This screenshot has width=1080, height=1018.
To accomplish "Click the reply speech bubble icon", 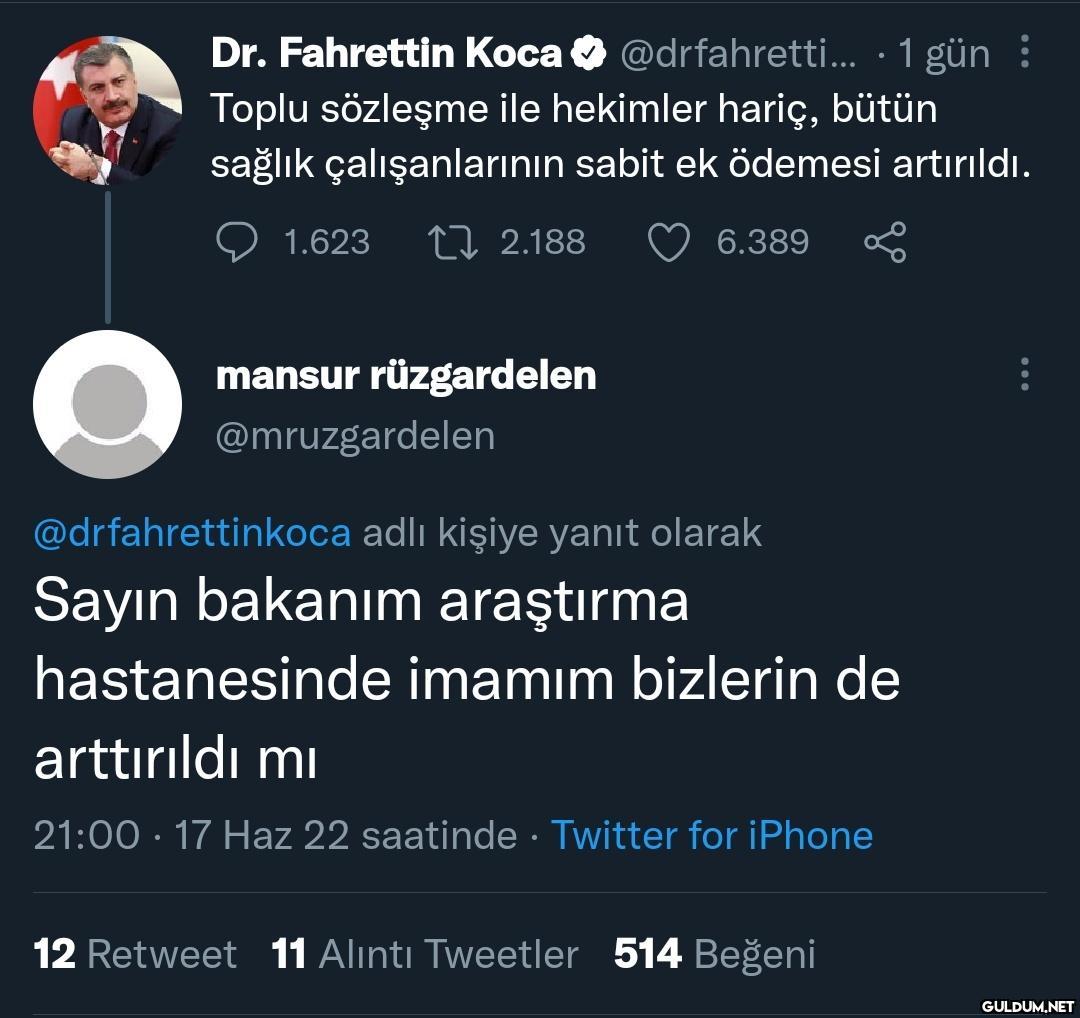I will coord(237,242).
